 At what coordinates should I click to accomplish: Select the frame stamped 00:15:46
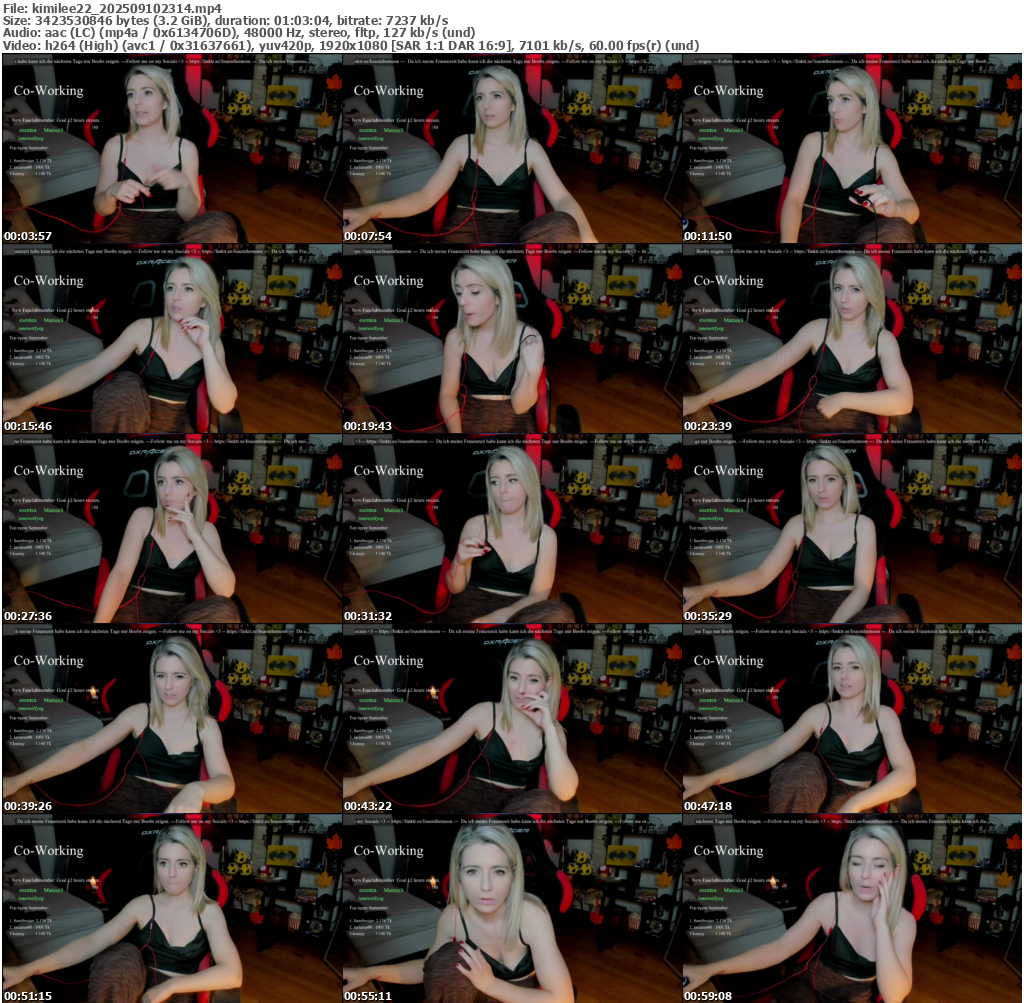pos(172,339)
